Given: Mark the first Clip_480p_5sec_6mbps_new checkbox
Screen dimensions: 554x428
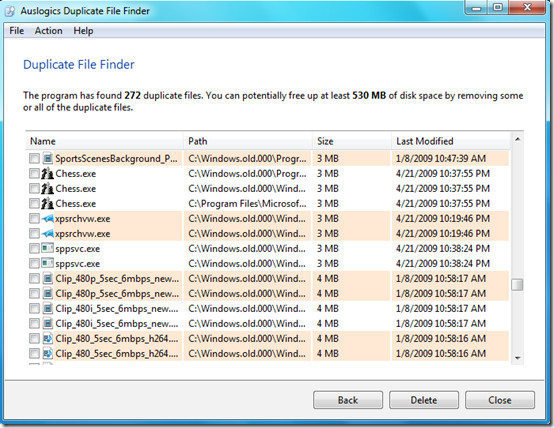Looking at the screenshot, I should (x=34, y=279).
